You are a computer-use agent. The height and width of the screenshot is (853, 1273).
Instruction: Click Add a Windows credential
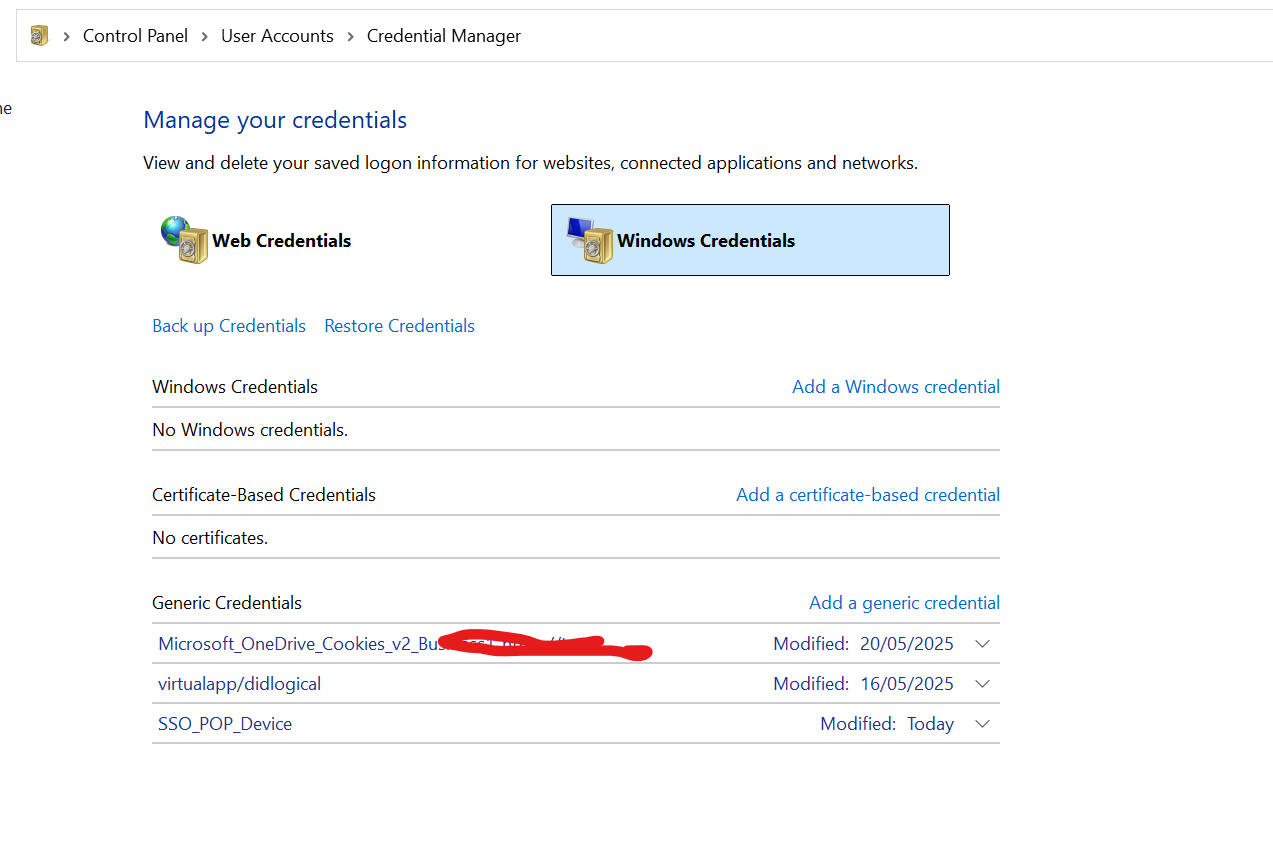point(895,386)
